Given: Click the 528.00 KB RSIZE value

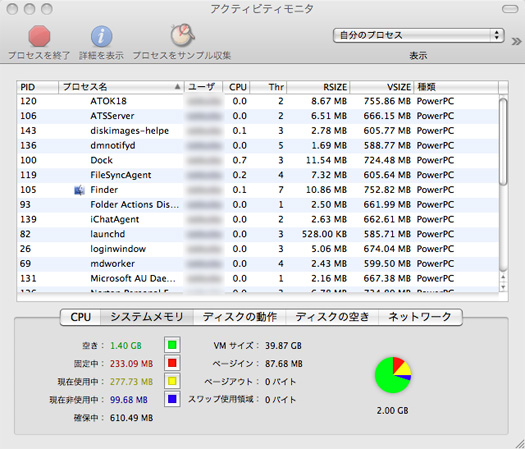Looking at the screenshot, I should 324,234.
